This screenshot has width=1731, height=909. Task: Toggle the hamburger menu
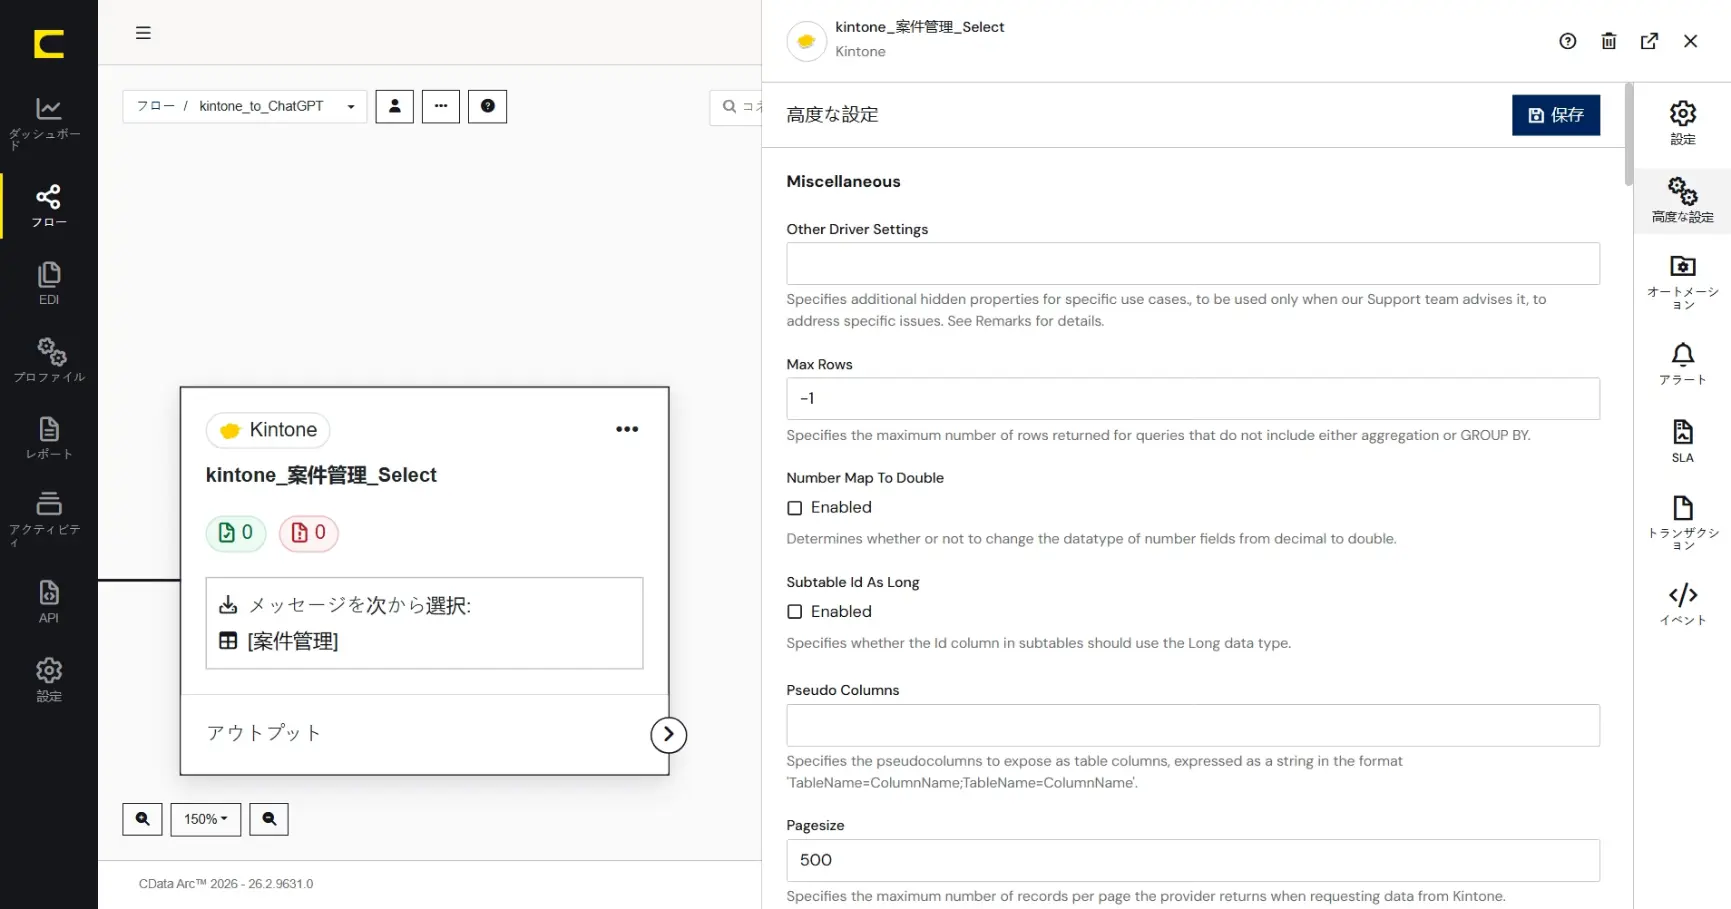(143, 33)
